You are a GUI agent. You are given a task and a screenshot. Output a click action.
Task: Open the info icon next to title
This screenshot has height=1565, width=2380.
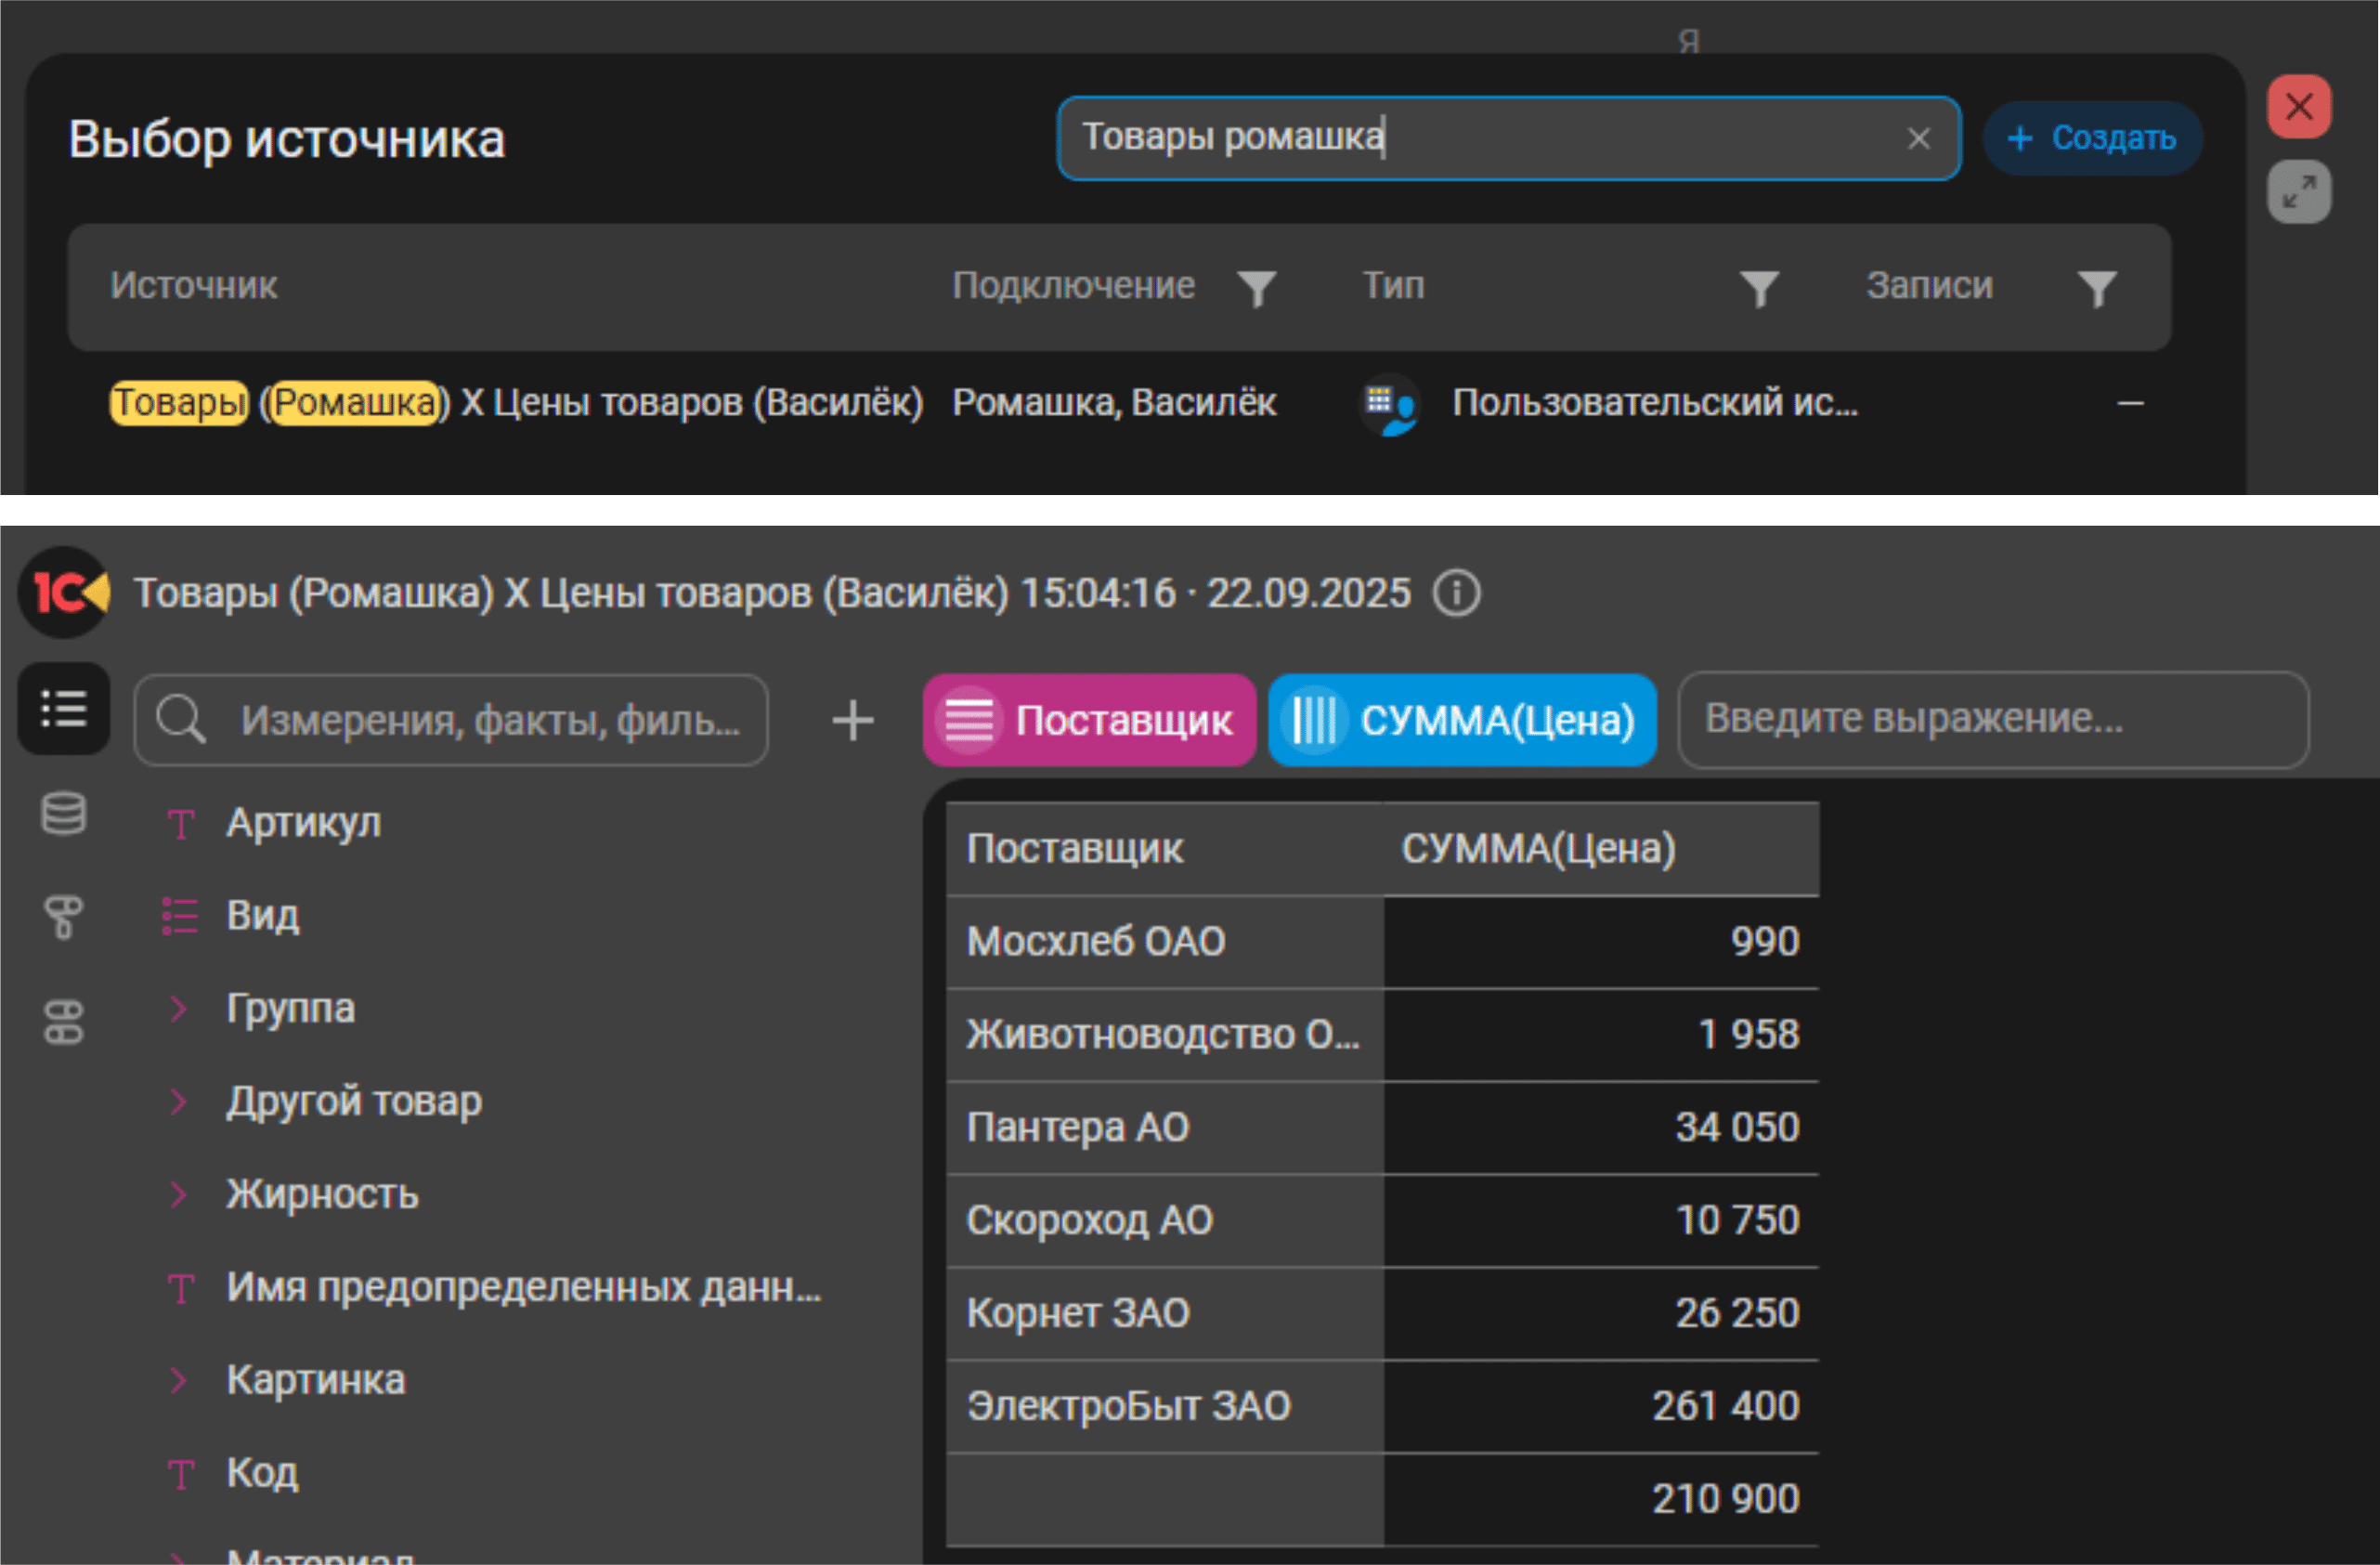(x=1456, y=593)
